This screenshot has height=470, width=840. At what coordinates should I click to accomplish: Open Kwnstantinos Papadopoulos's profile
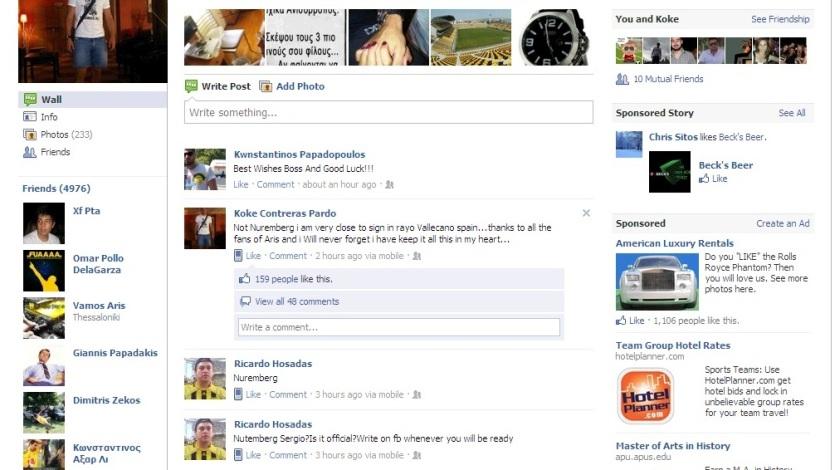pyautogui.click(x=299, y=154)
